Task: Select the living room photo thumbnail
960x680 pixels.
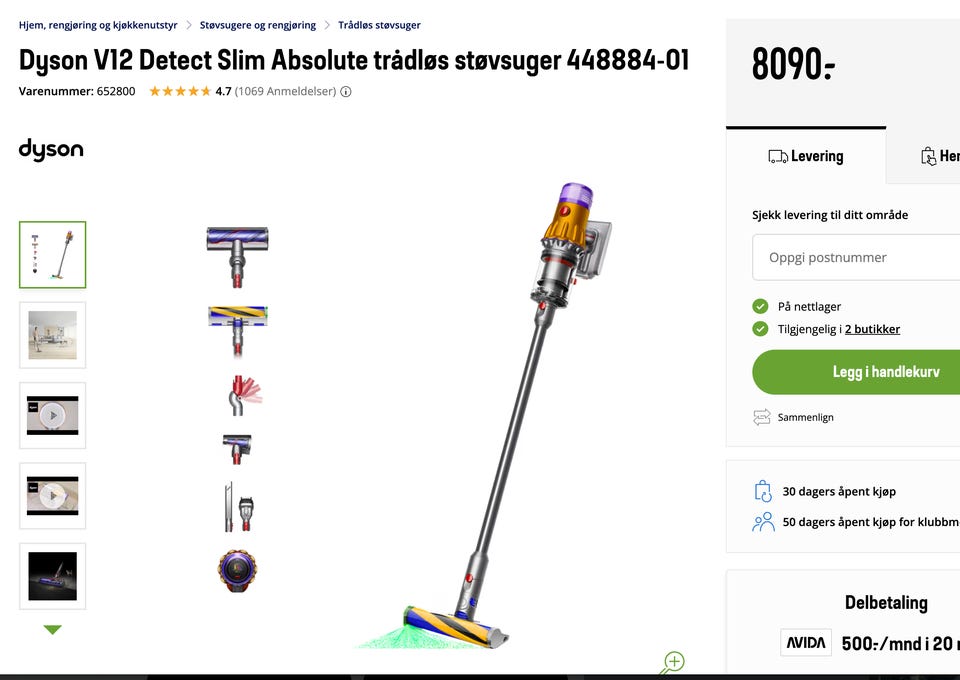Action: point(53,335)
